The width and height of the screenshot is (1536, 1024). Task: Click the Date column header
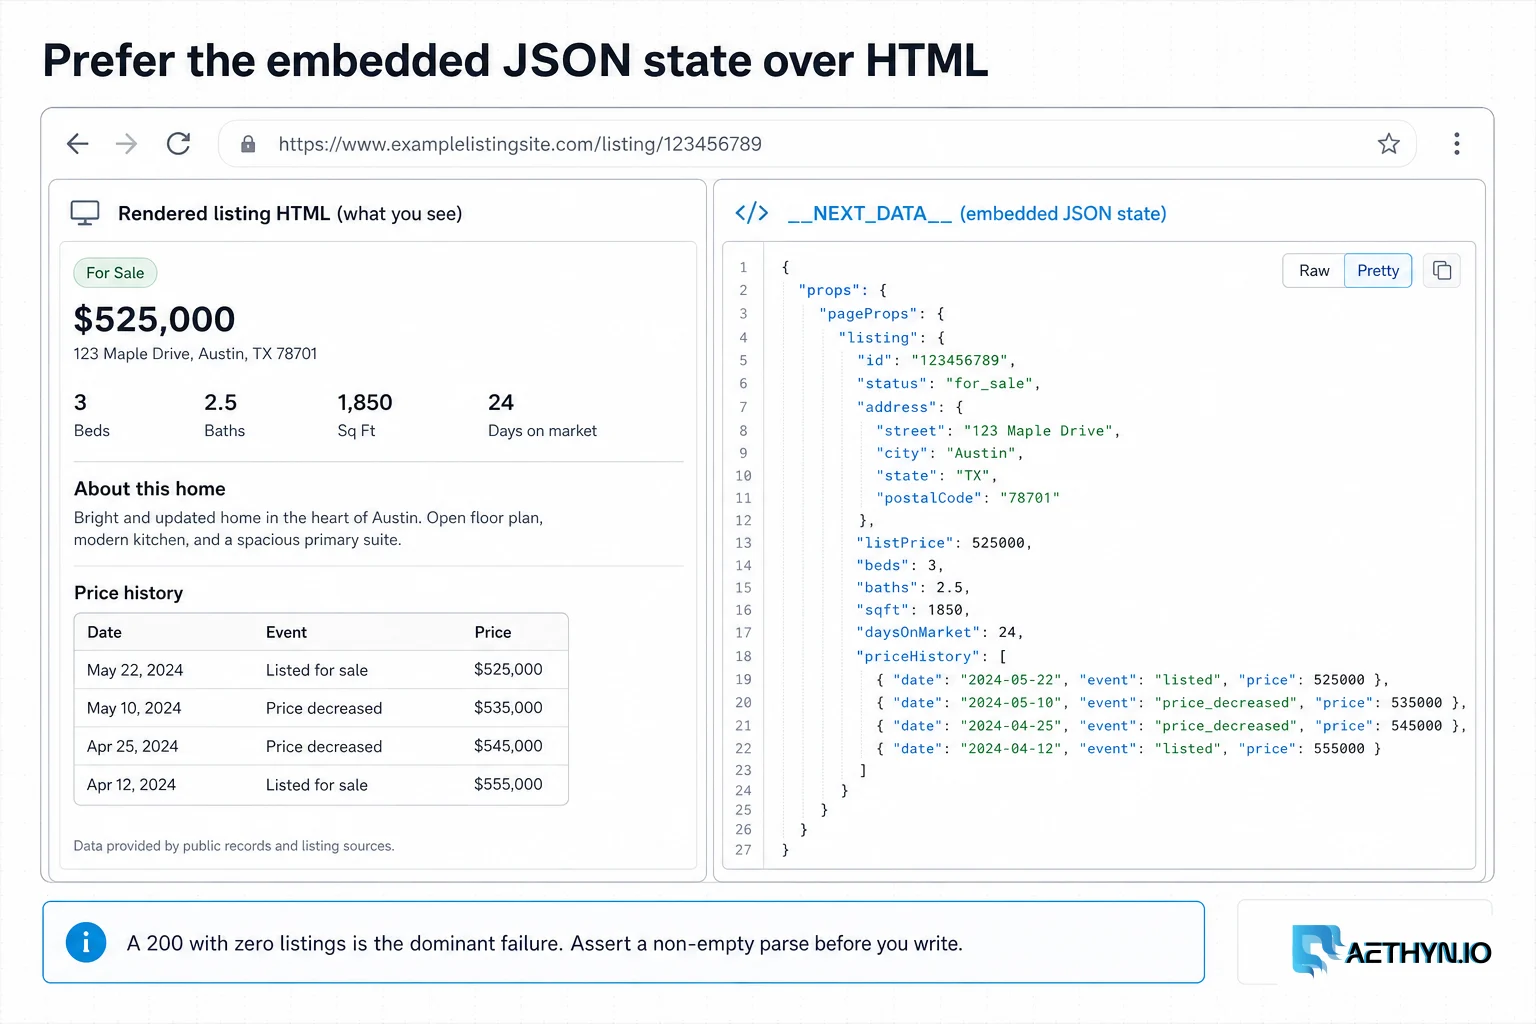pos(104,632)
